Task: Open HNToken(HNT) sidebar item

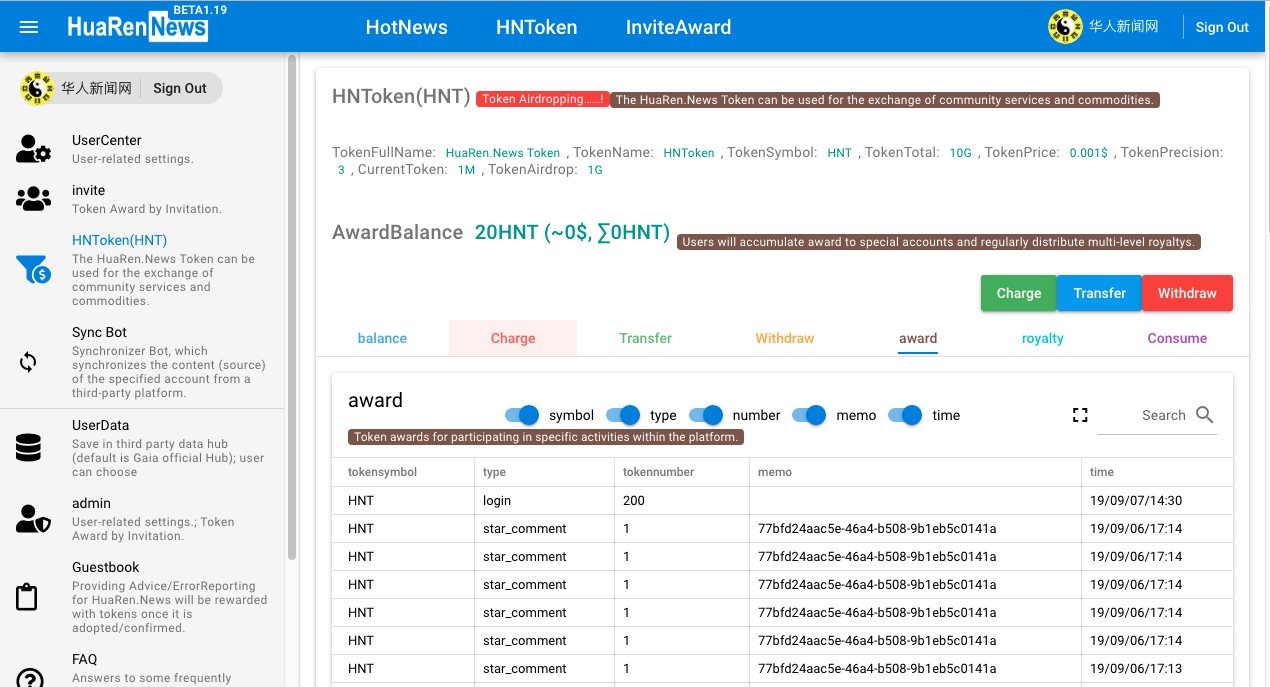Action: 143,270
